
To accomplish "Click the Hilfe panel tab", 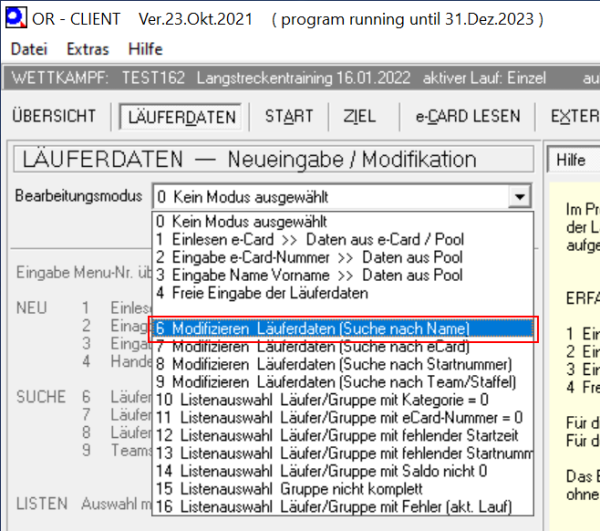I will [571, 160].
